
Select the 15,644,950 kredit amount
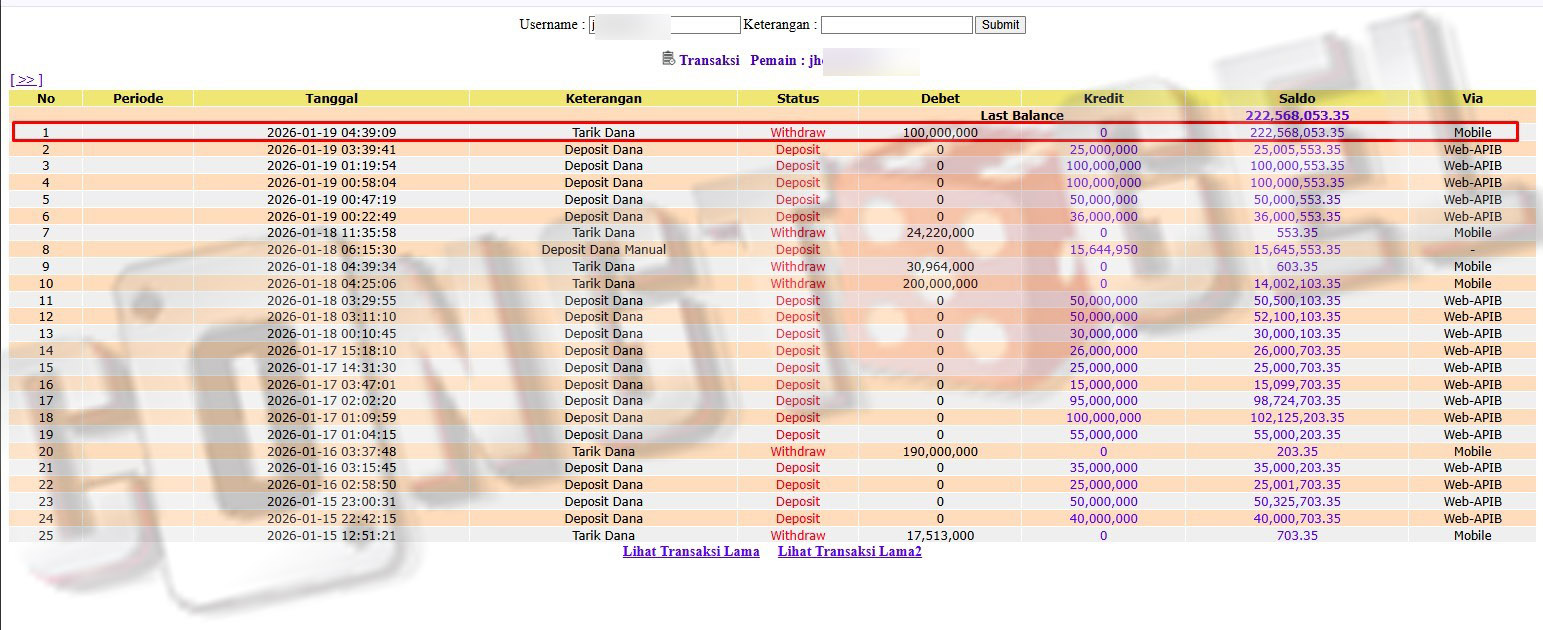tap(1103, 250)
